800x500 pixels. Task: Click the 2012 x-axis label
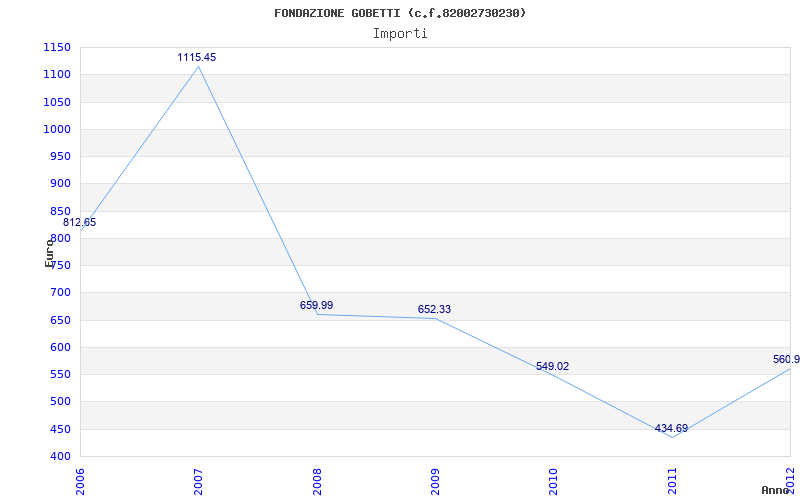791,480
